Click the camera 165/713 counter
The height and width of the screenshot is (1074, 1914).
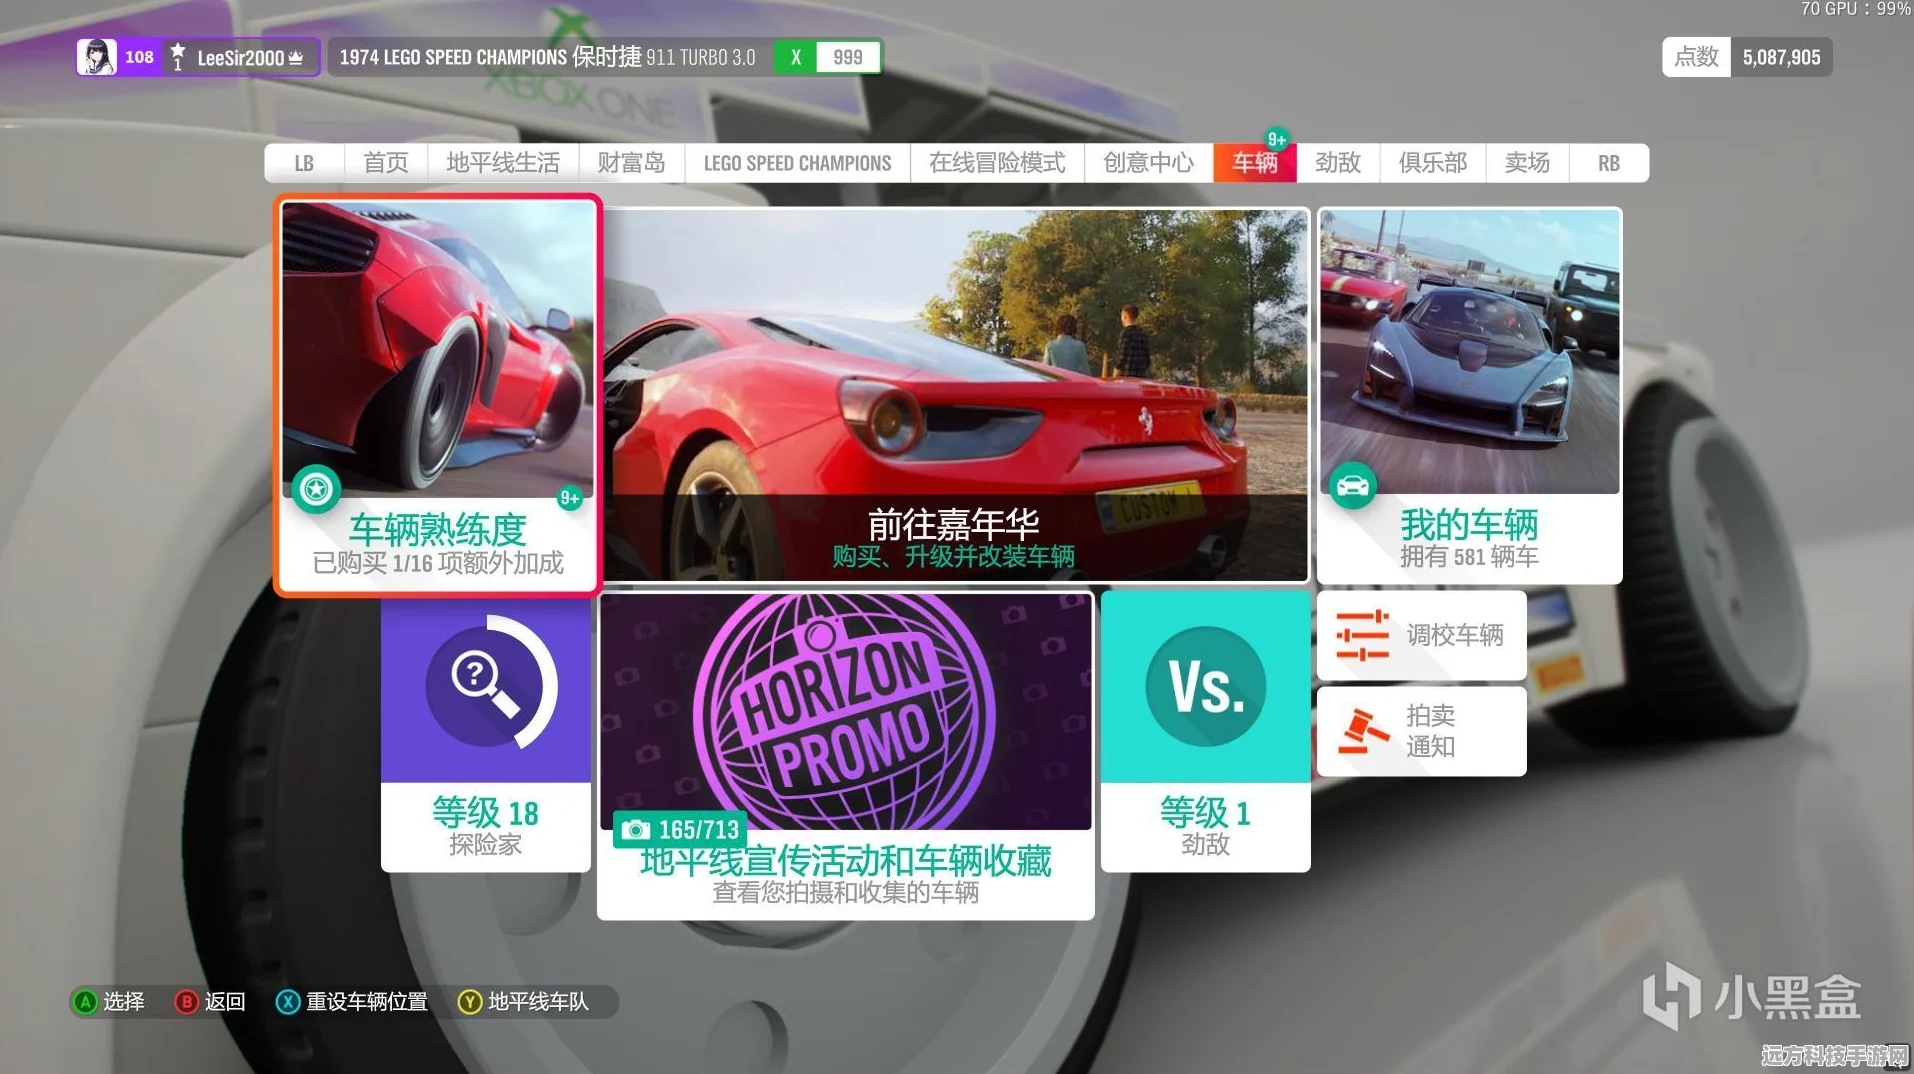pyautogui.click(x=680, y=830)
